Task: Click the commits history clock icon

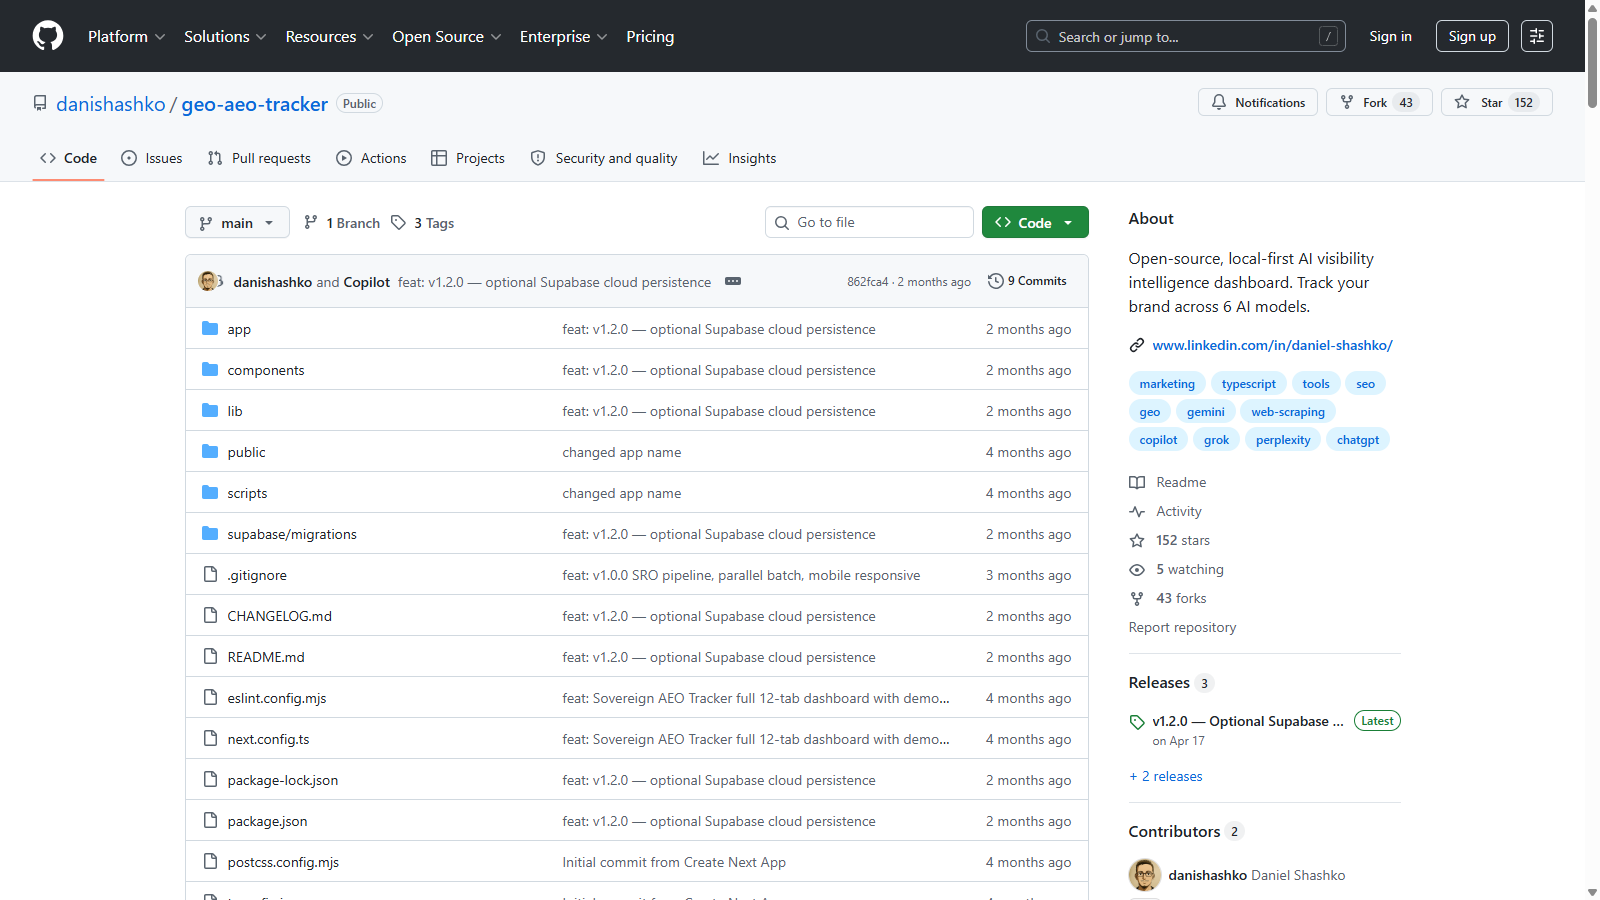Action: 995,281
